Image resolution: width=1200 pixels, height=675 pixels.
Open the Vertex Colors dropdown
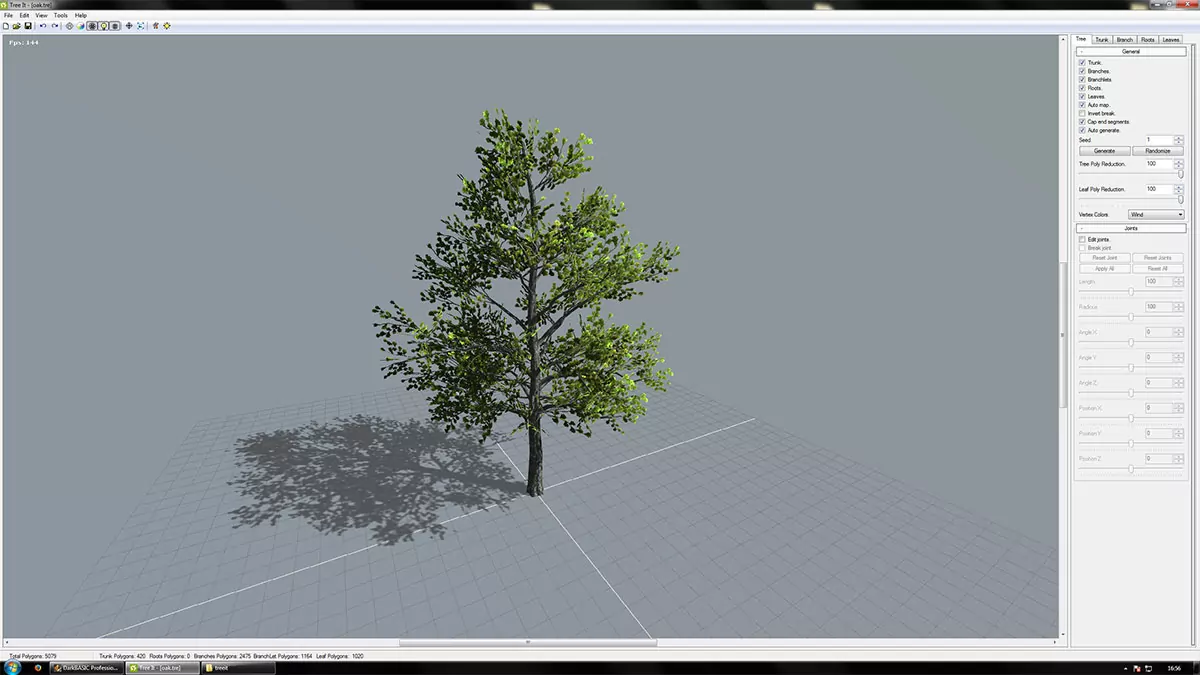pos(1156,215)
